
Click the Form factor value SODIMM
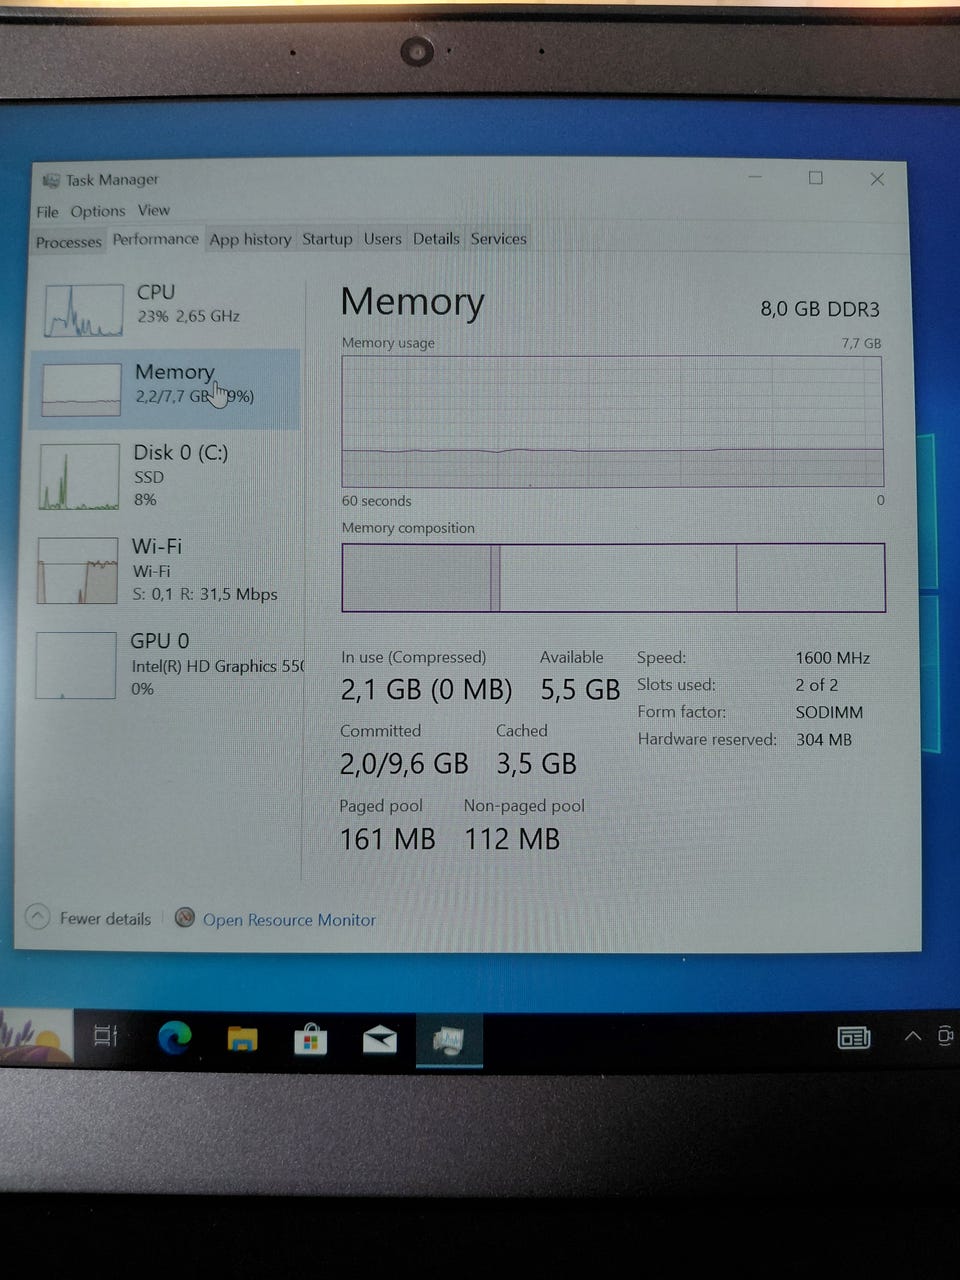829,712
